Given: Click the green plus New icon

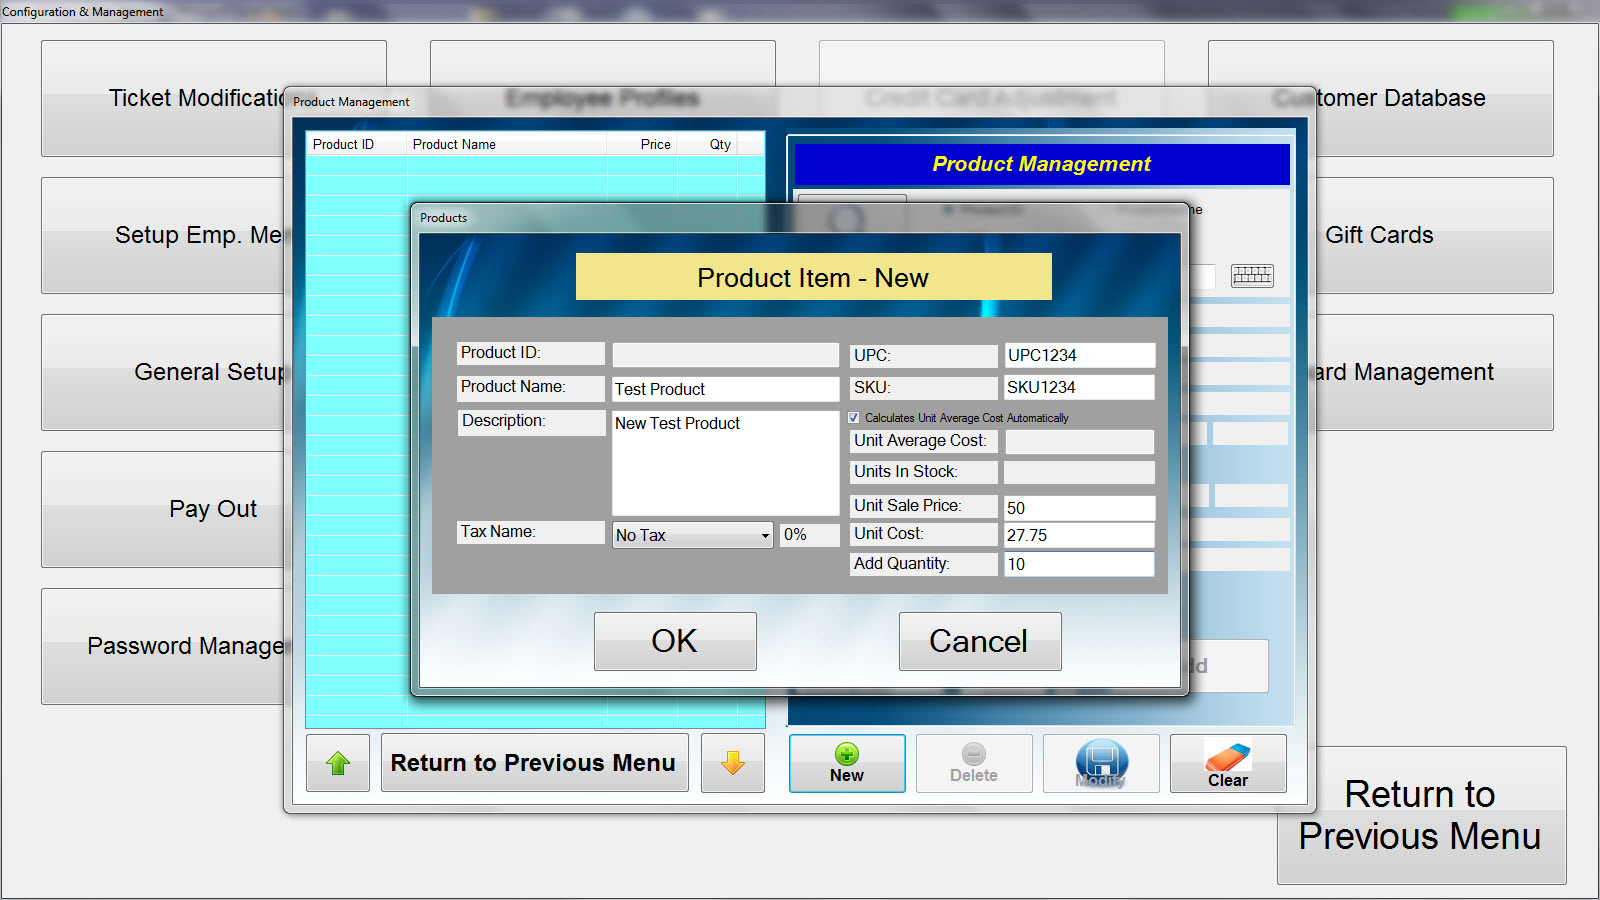Looking at the screenshot, I should click(x=846, y=755).
